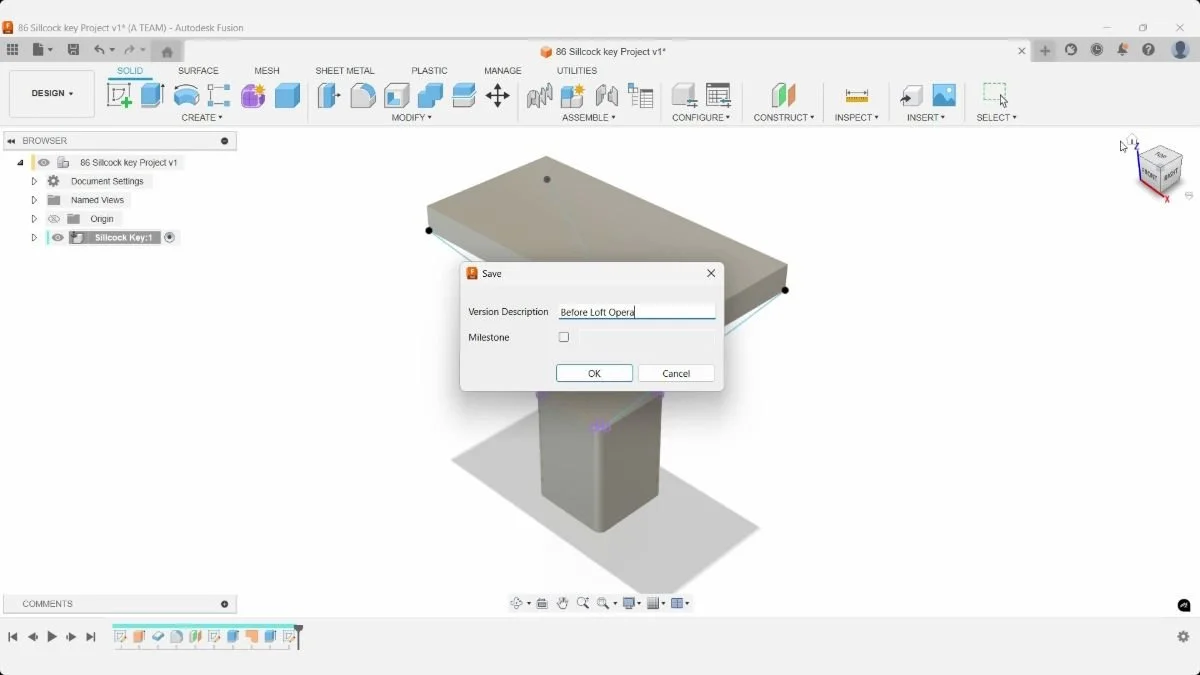Click the Press Pull tool icon
The image size is (1200, 675).
click(329, 95)
